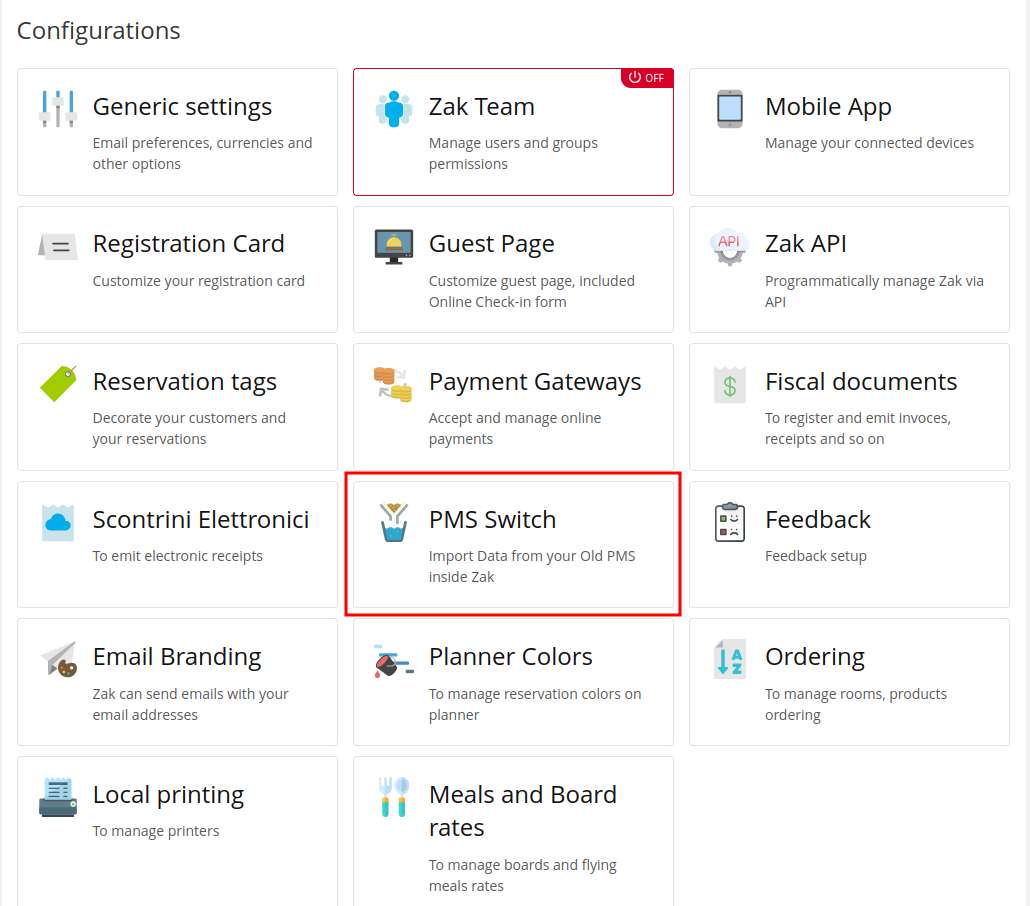Click the Generic settings sliders icon
The width and height of the screenshot is (1030, 906).
tap(58, 108)
